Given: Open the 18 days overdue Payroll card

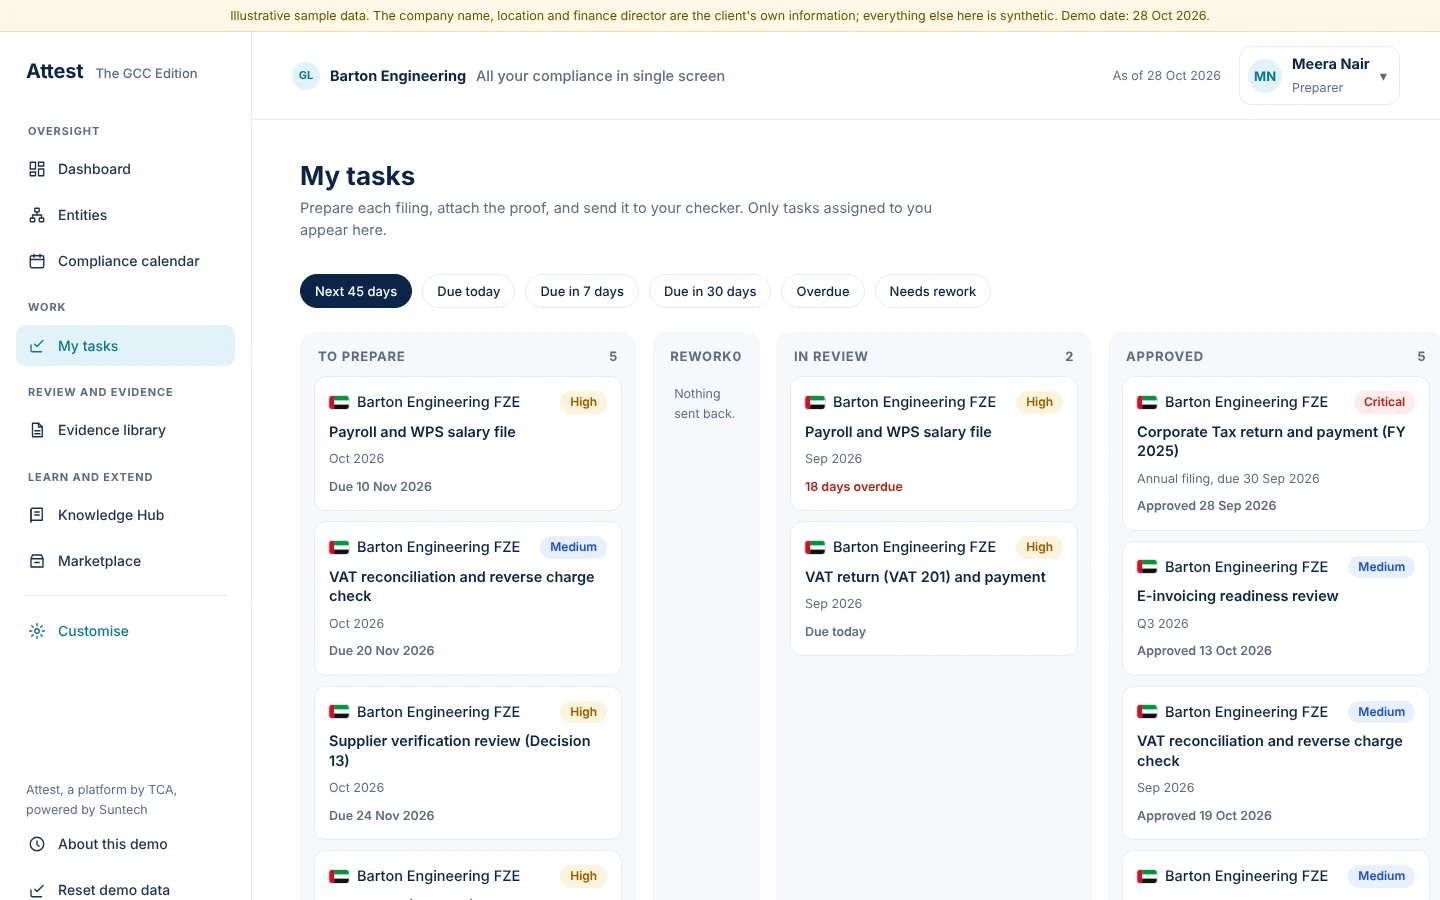Looking at the screenshot, I should click(x=934, y=444).
